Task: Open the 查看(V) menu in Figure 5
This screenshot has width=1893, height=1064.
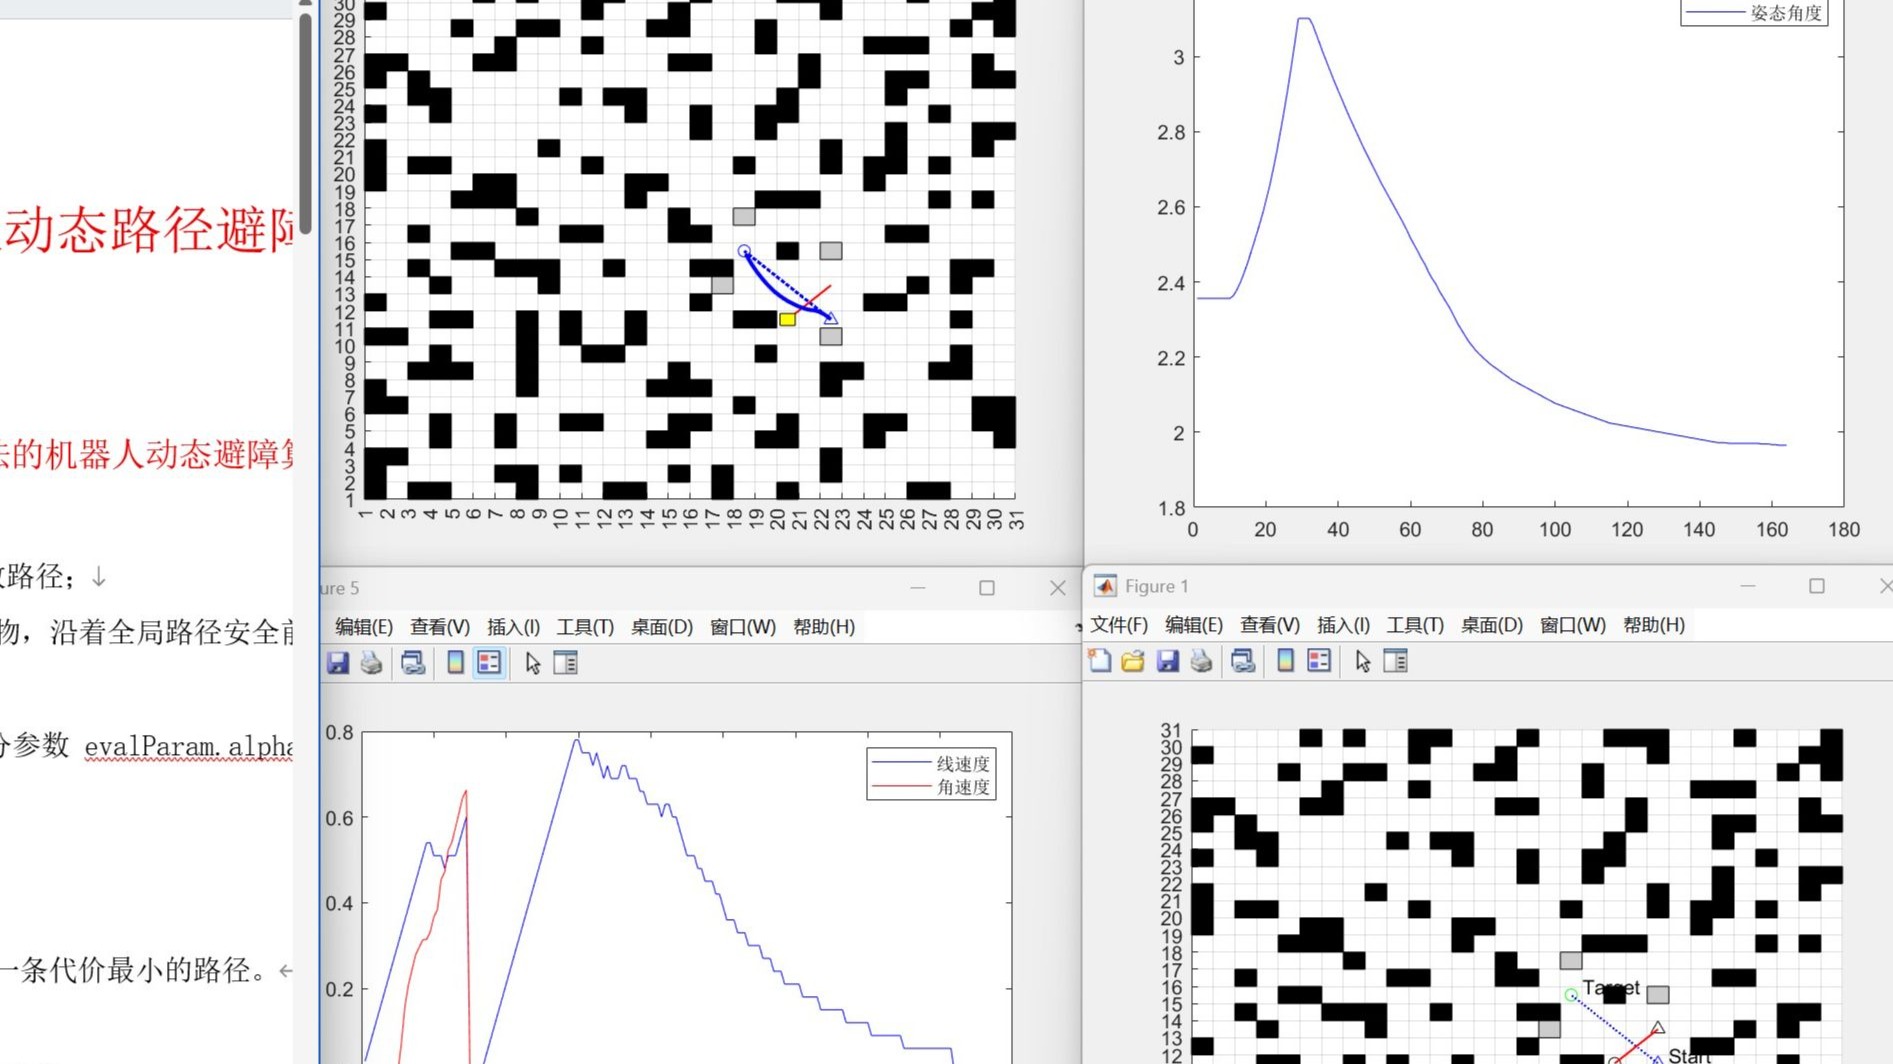Action: tap(440, 627)
